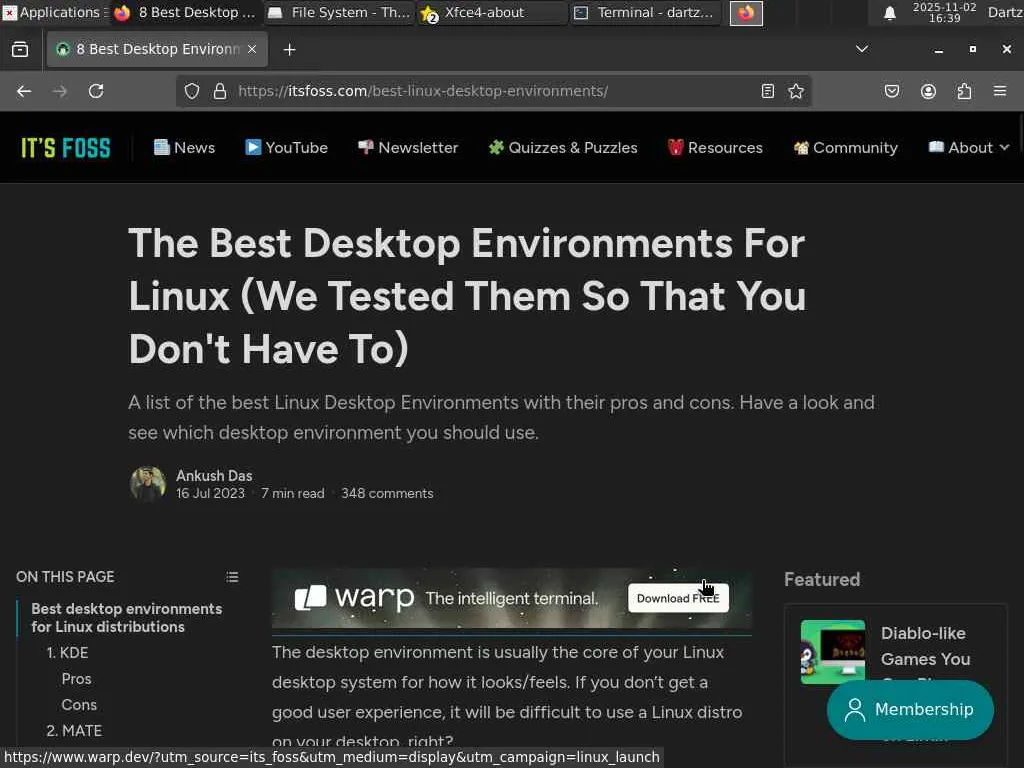The width and height of the screenshot is (1024, 768).
Task: Go to Best desktop environments for Linux section
Action: 127,618
